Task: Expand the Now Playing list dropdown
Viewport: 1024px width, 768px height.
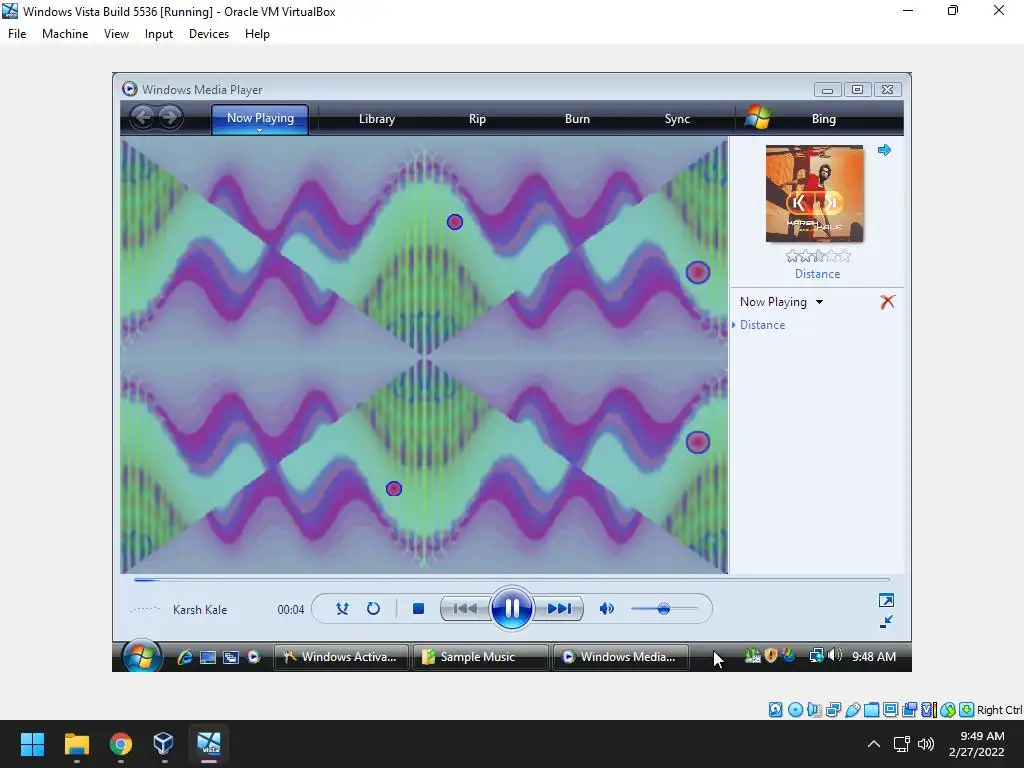Action: [820, 302]
